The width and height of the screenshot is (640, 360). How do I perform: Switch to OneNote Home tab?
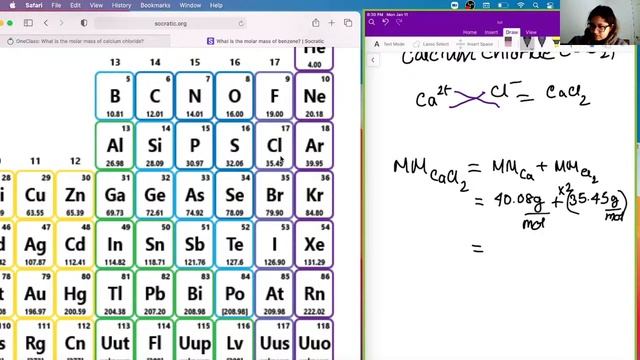pos(470,32)
